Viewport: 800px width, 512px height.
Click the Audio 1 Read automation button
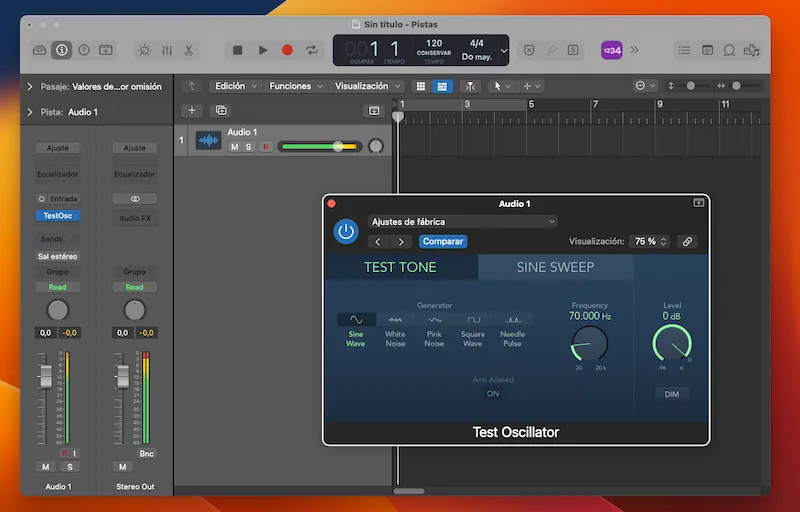(58, 287)
